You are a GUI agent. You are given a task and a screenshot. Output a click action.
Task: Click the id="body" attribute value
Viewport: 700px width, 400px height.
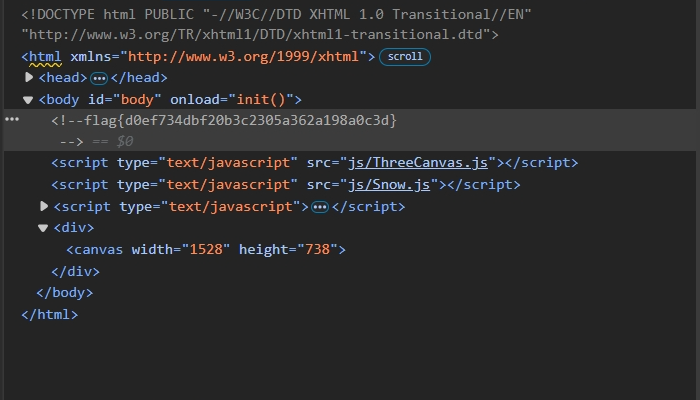coord(137,99)
